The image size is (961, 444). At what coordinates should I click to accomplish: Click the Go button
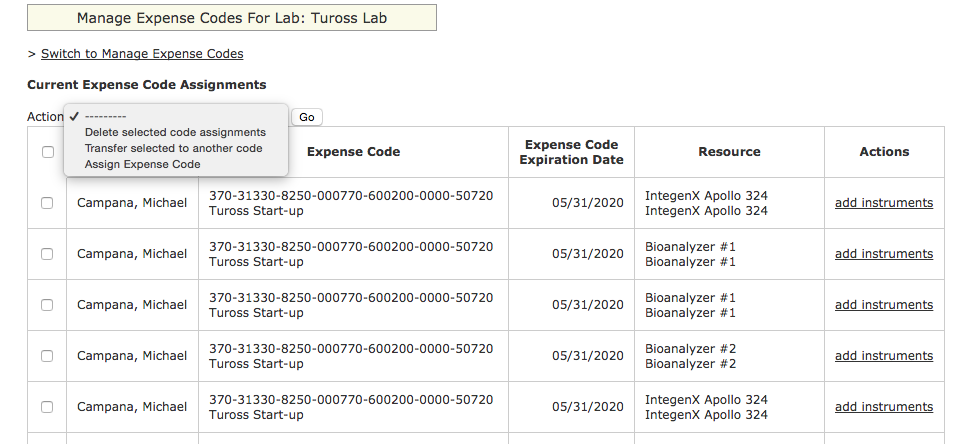[x=306, y=117]
